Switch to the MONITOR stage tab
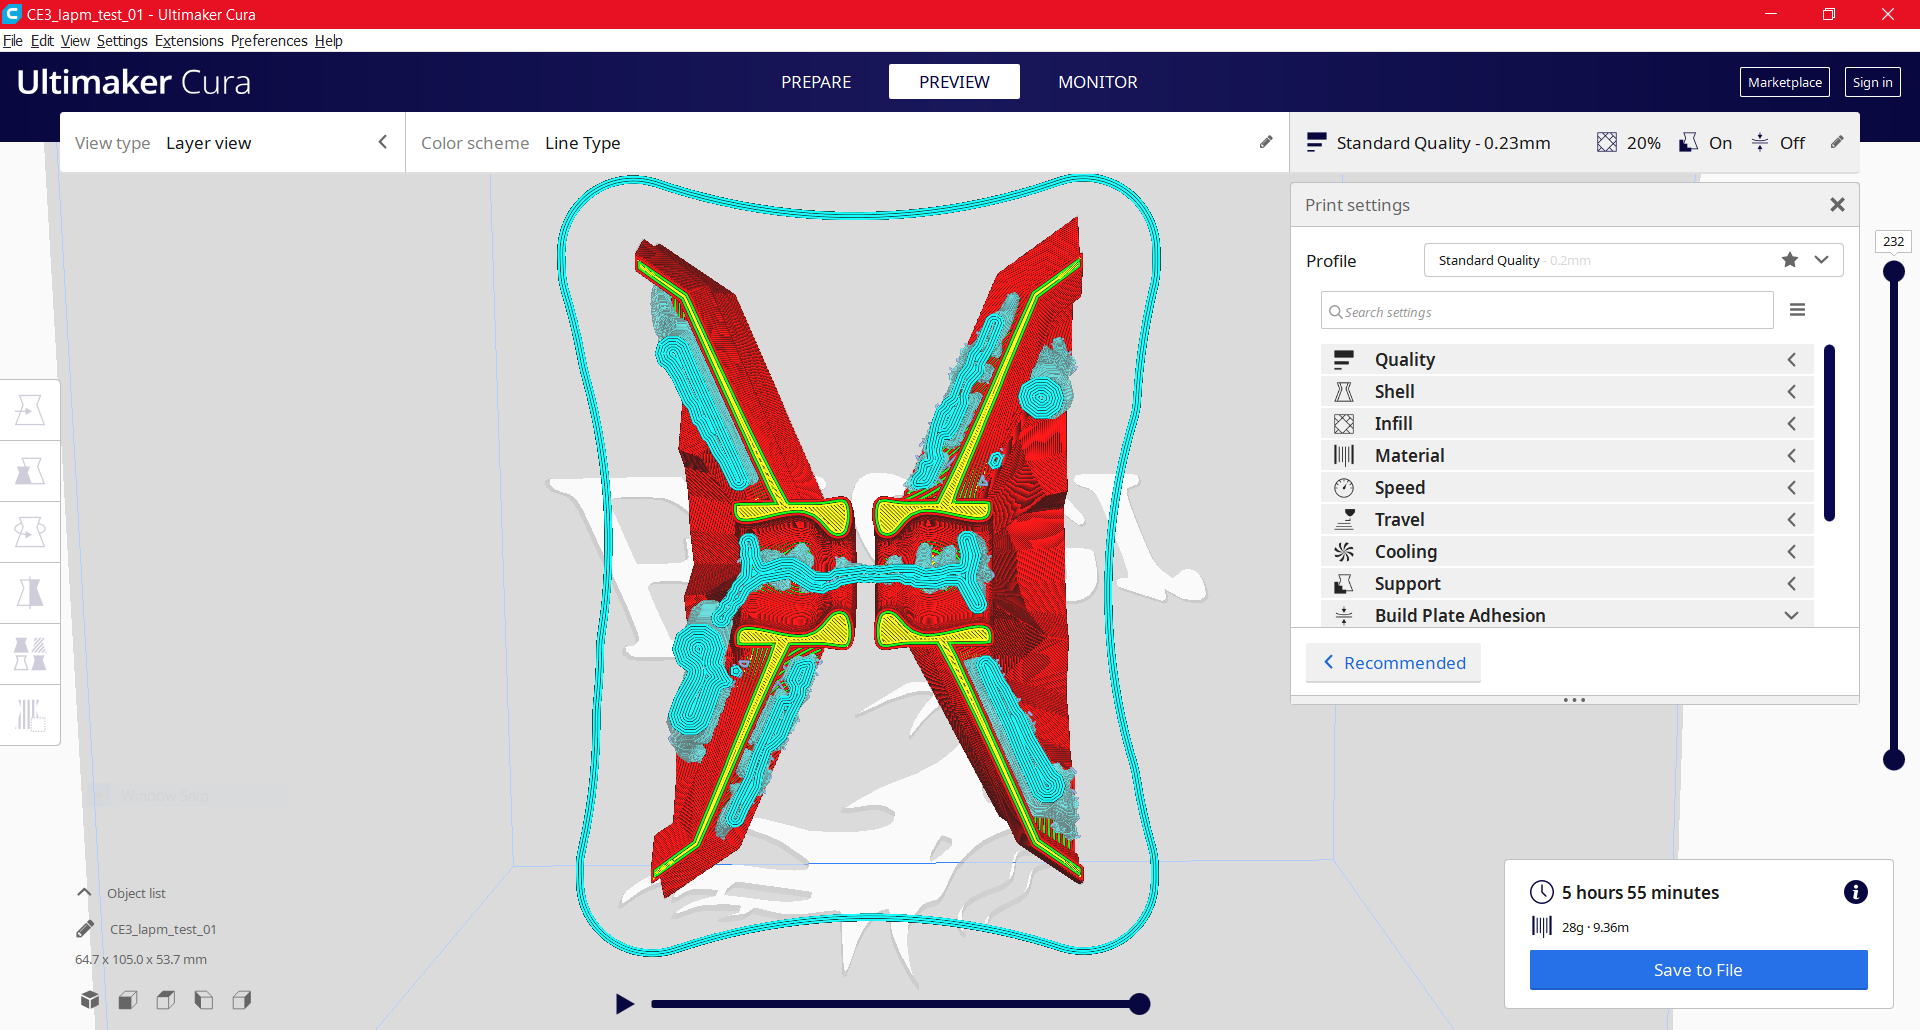This screenshot has height=1030, width=1920. click(1097, 82)
